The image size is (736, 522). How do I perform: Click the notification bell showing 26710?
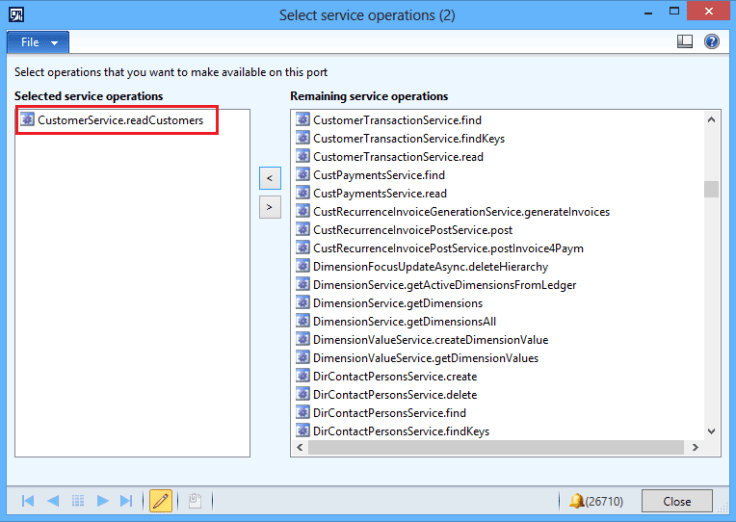(x=581, y=500)
